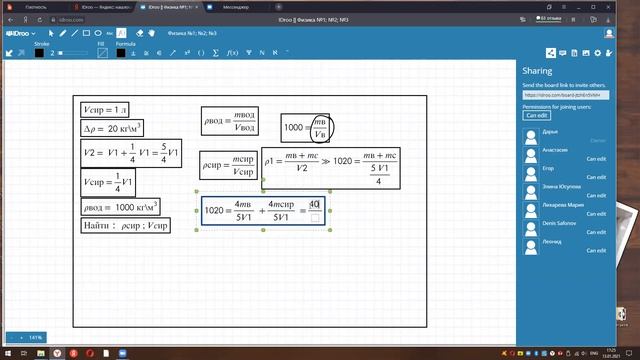Insert parentheses brackets formula template

pos(201,53)
